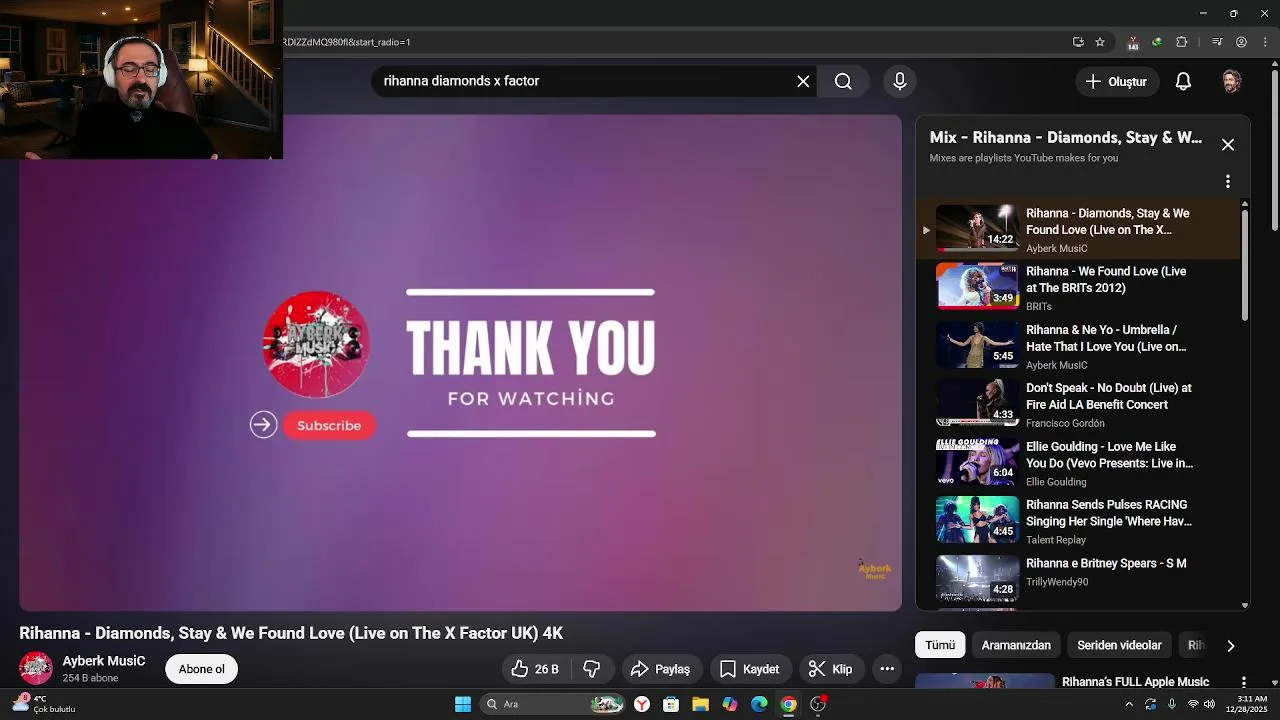Screen dimensions: 1280x720
Task: Open the green download manager extension icon
Action: (1157, 42)
